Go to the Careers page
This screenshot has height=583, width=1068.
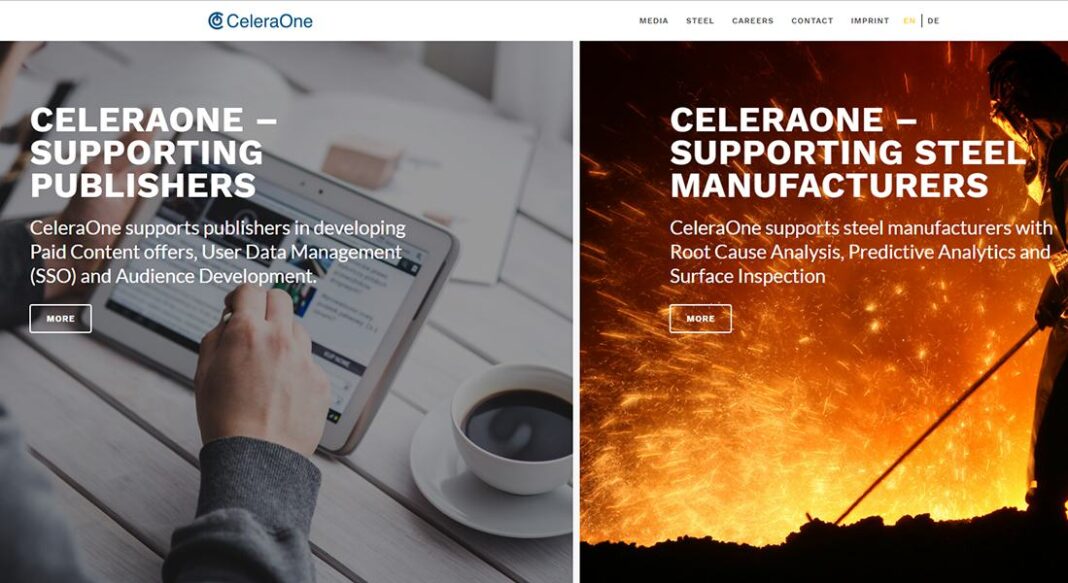pos(753,21)
